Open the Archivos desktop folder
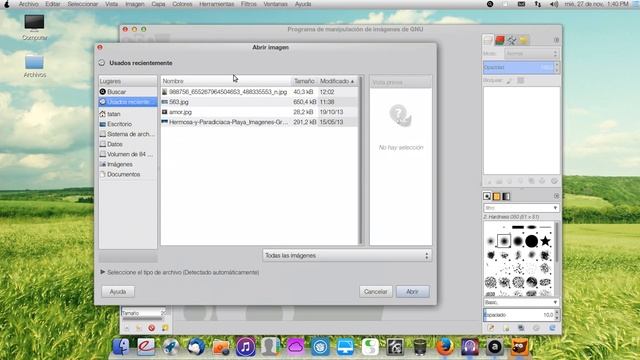The width and height of the screenshot is (640, 360). tap(34, 66)
